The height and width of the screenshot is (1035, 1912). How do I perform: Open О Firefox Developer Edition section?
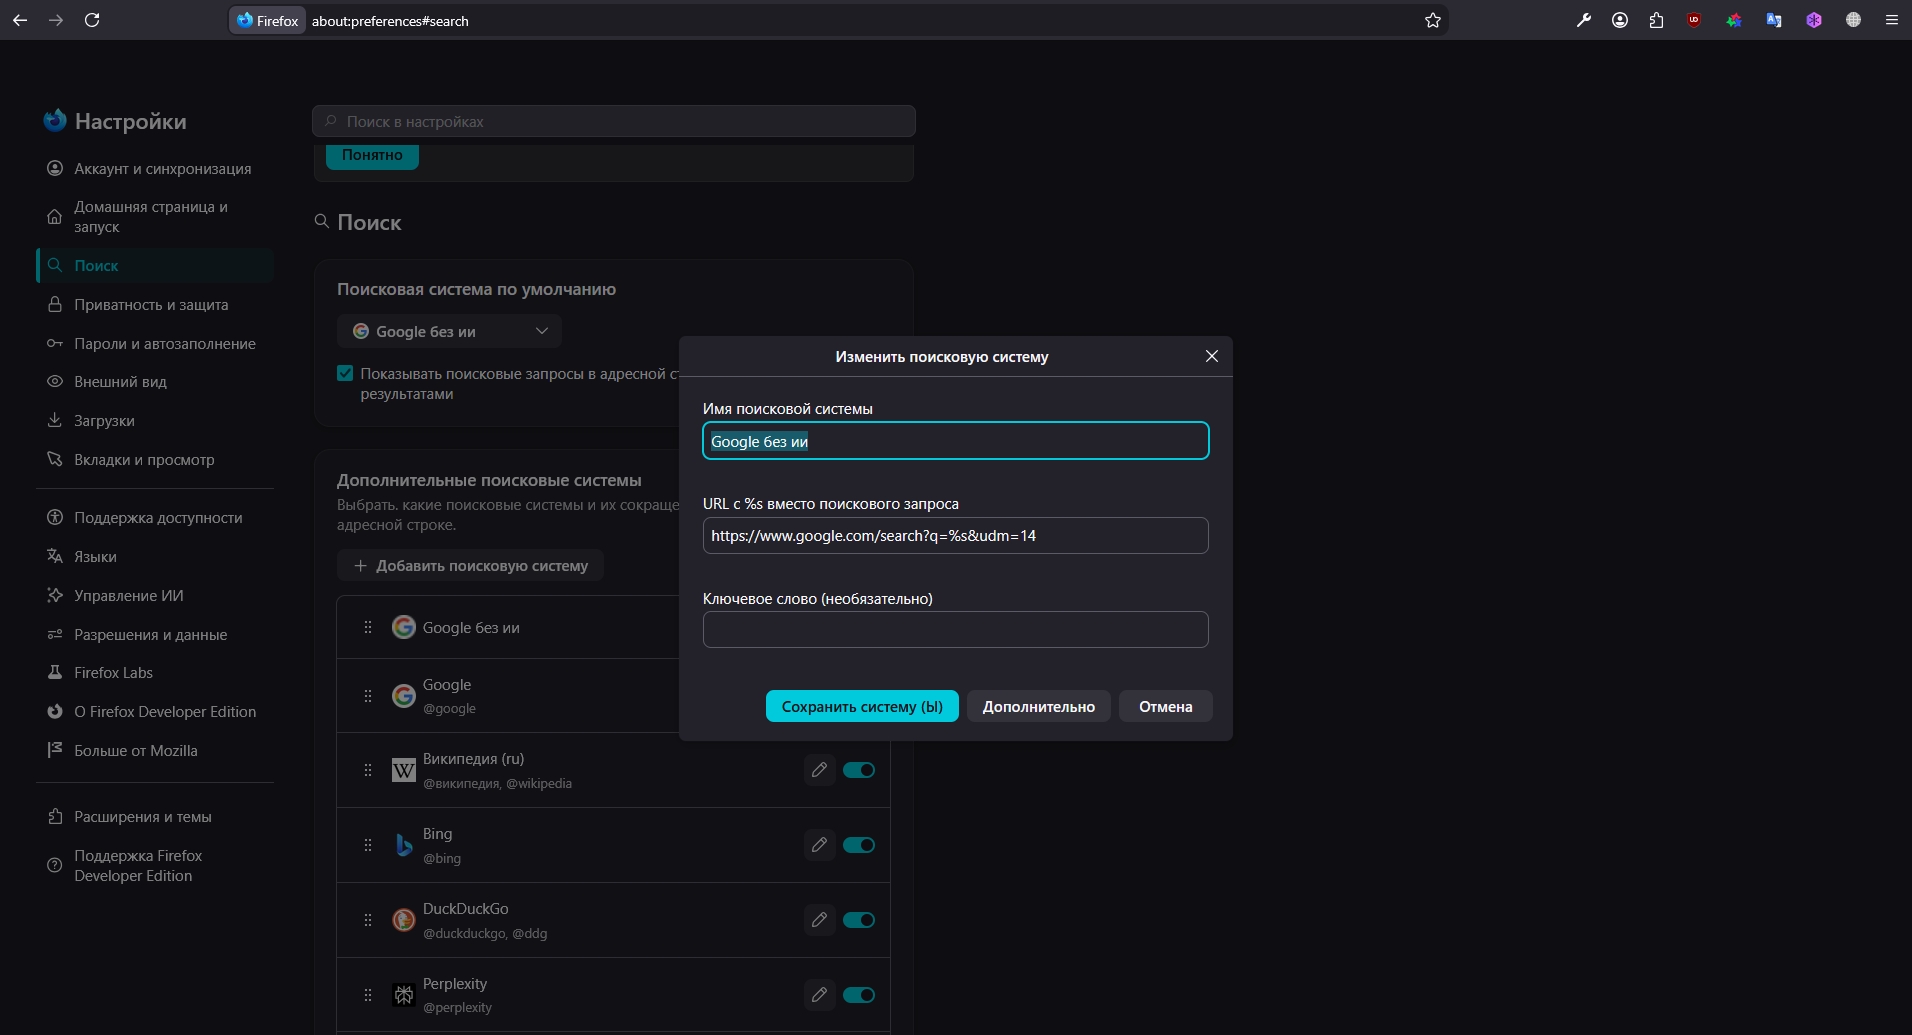pyautogui.click(x=155, y=711)
